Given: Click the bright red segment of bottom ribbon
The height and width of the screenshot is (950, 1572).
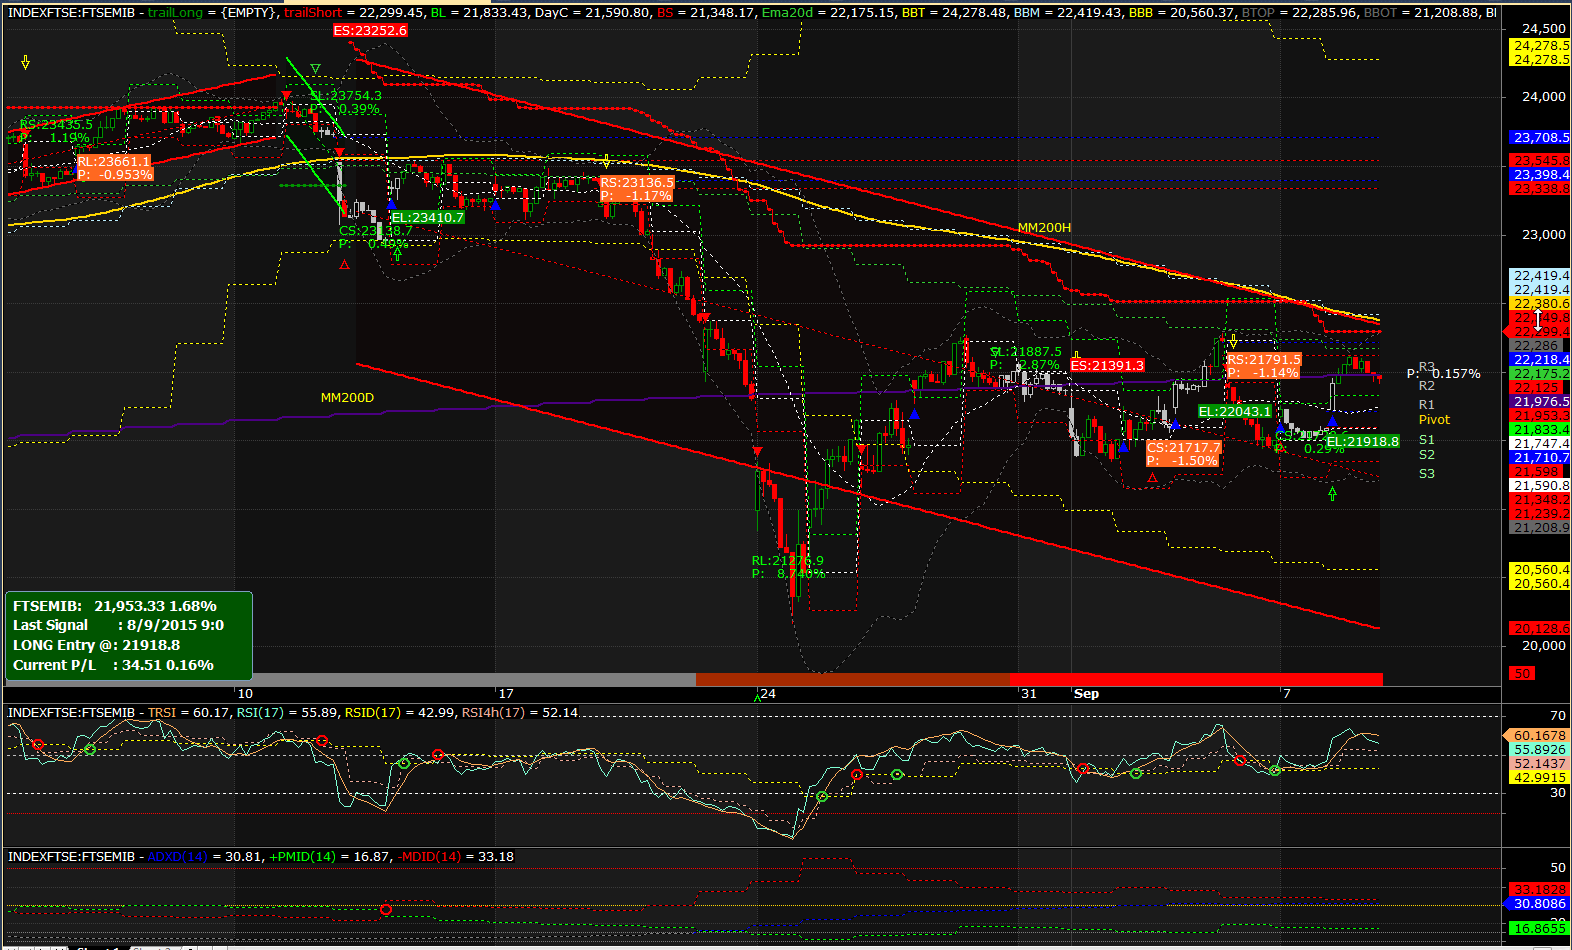Looking at the screenshot, I should tap(1196, 680).
